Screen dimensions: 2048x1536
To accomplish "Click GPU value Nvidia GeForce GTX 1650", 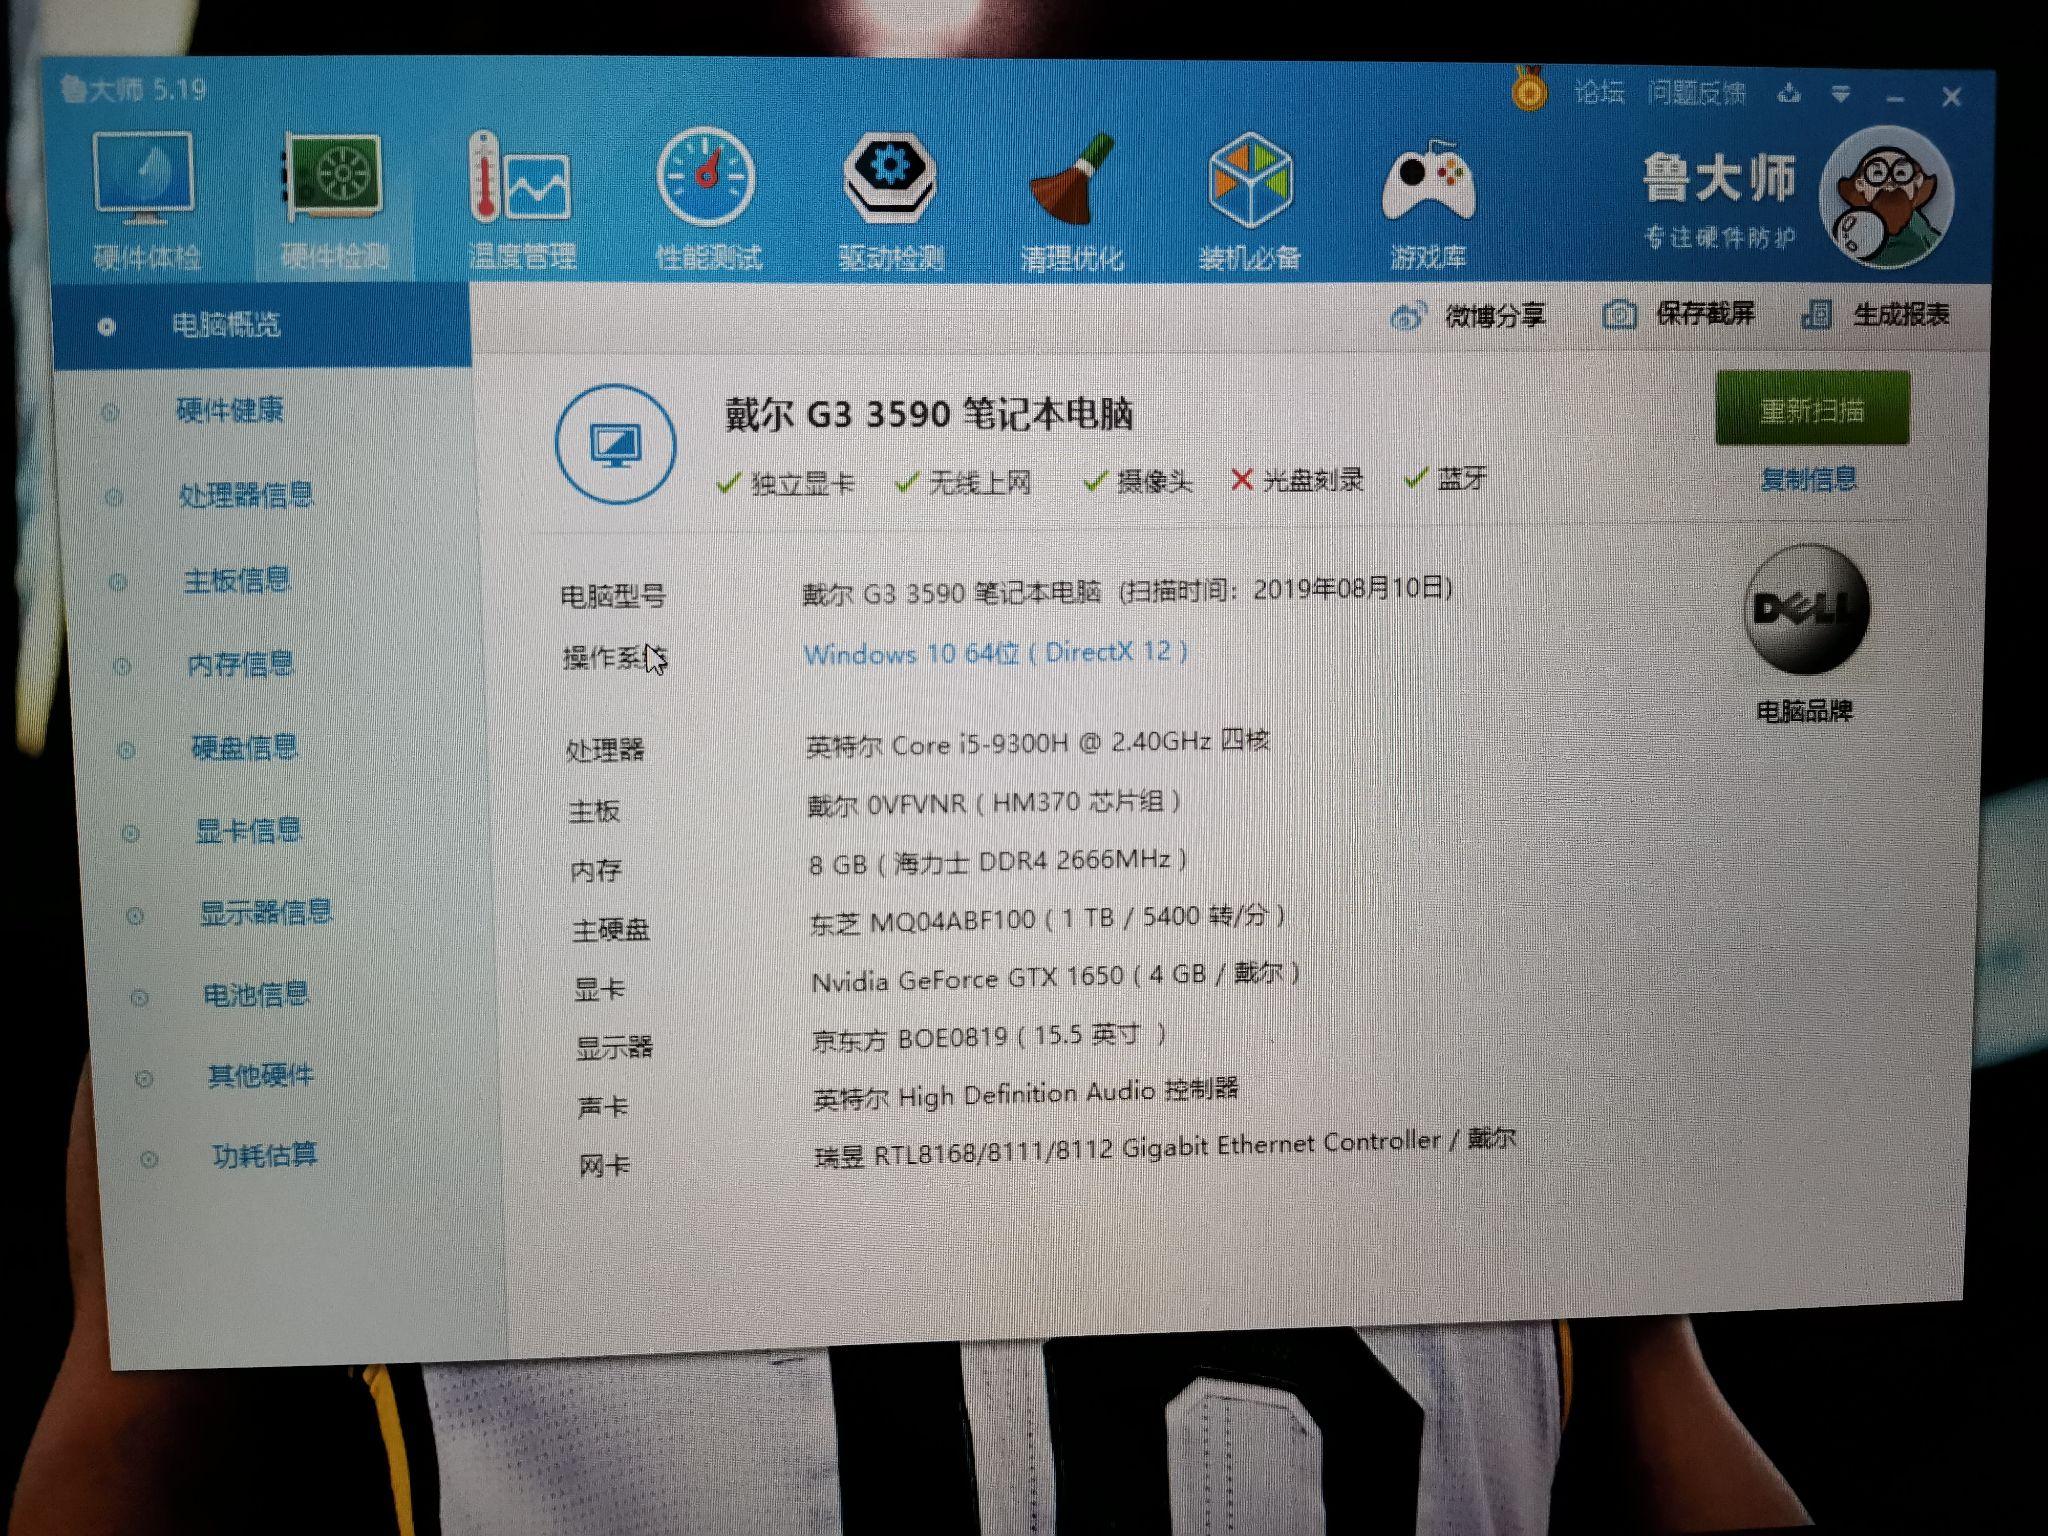I will pos(1056,976).
